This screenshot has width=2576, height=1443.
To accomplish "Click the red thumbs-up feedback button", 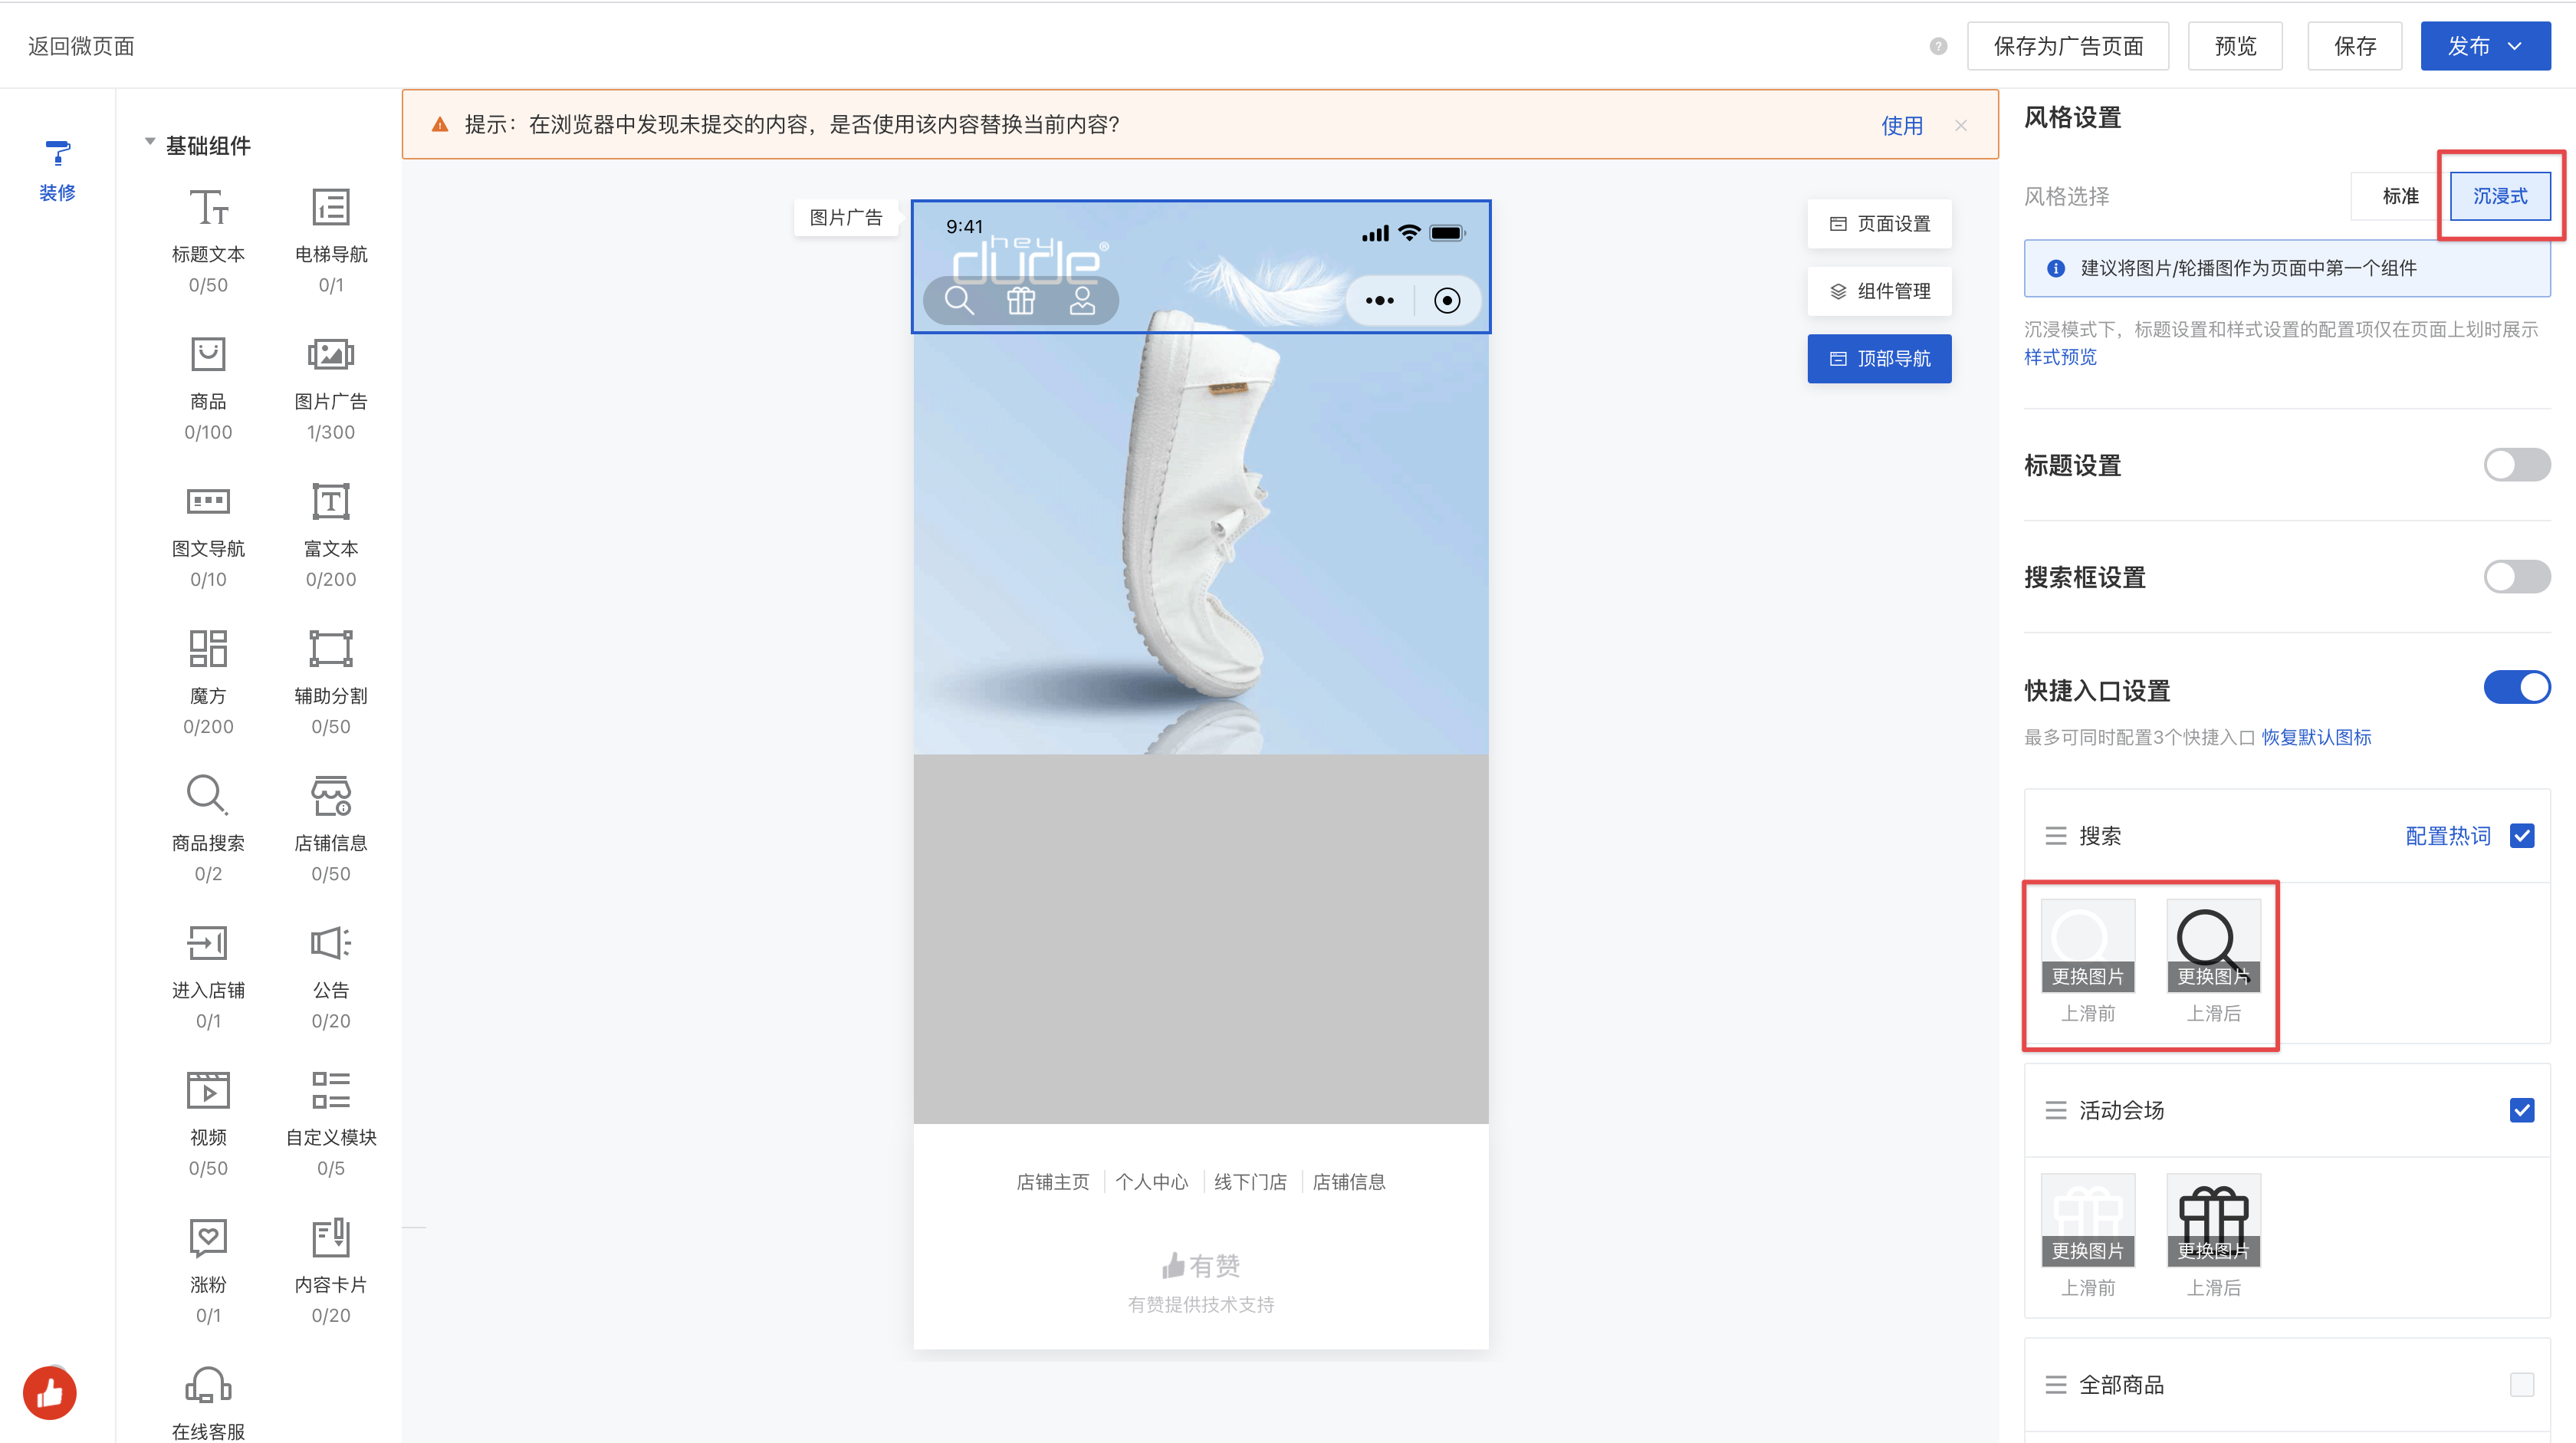I will (x=50, y=1392).
